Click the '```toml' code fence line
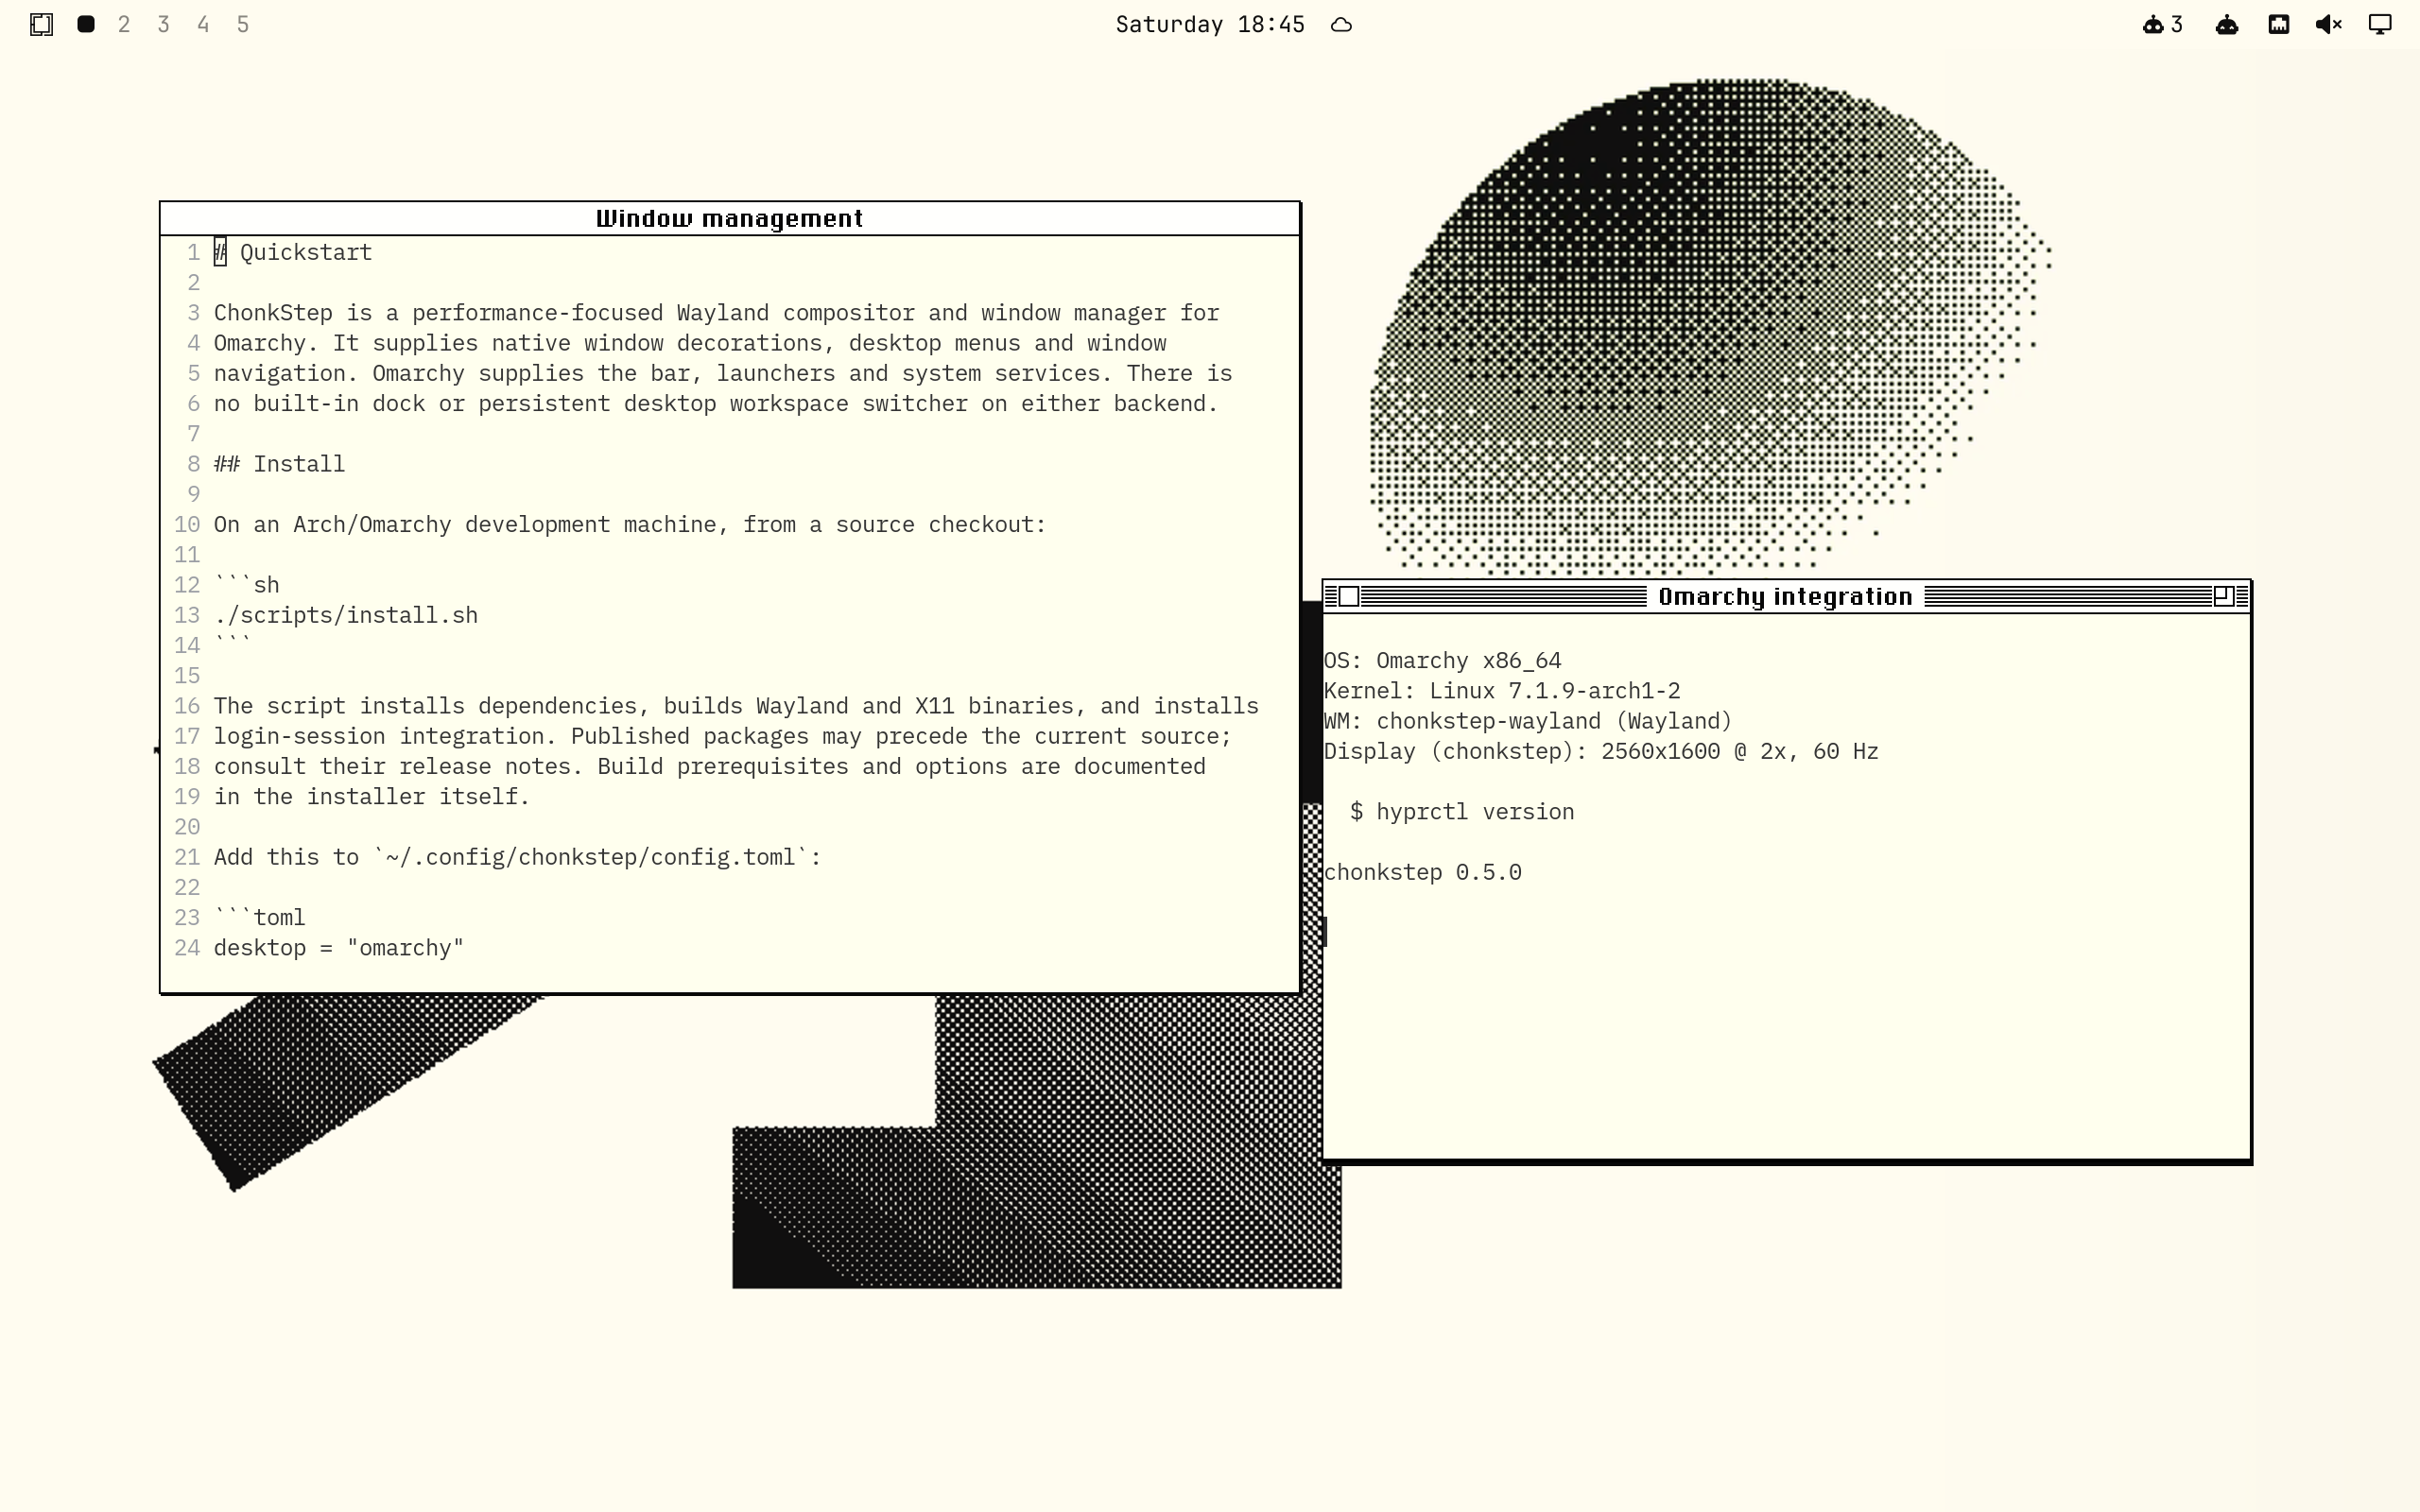This screenshot has height=1512, width=2420. pos(260,918)
